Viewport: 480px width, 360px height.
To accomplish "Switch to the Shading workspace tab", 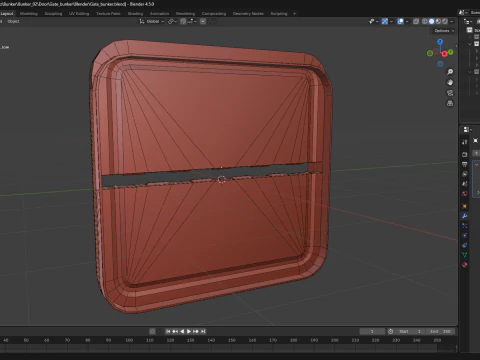I will click(135, 14).
